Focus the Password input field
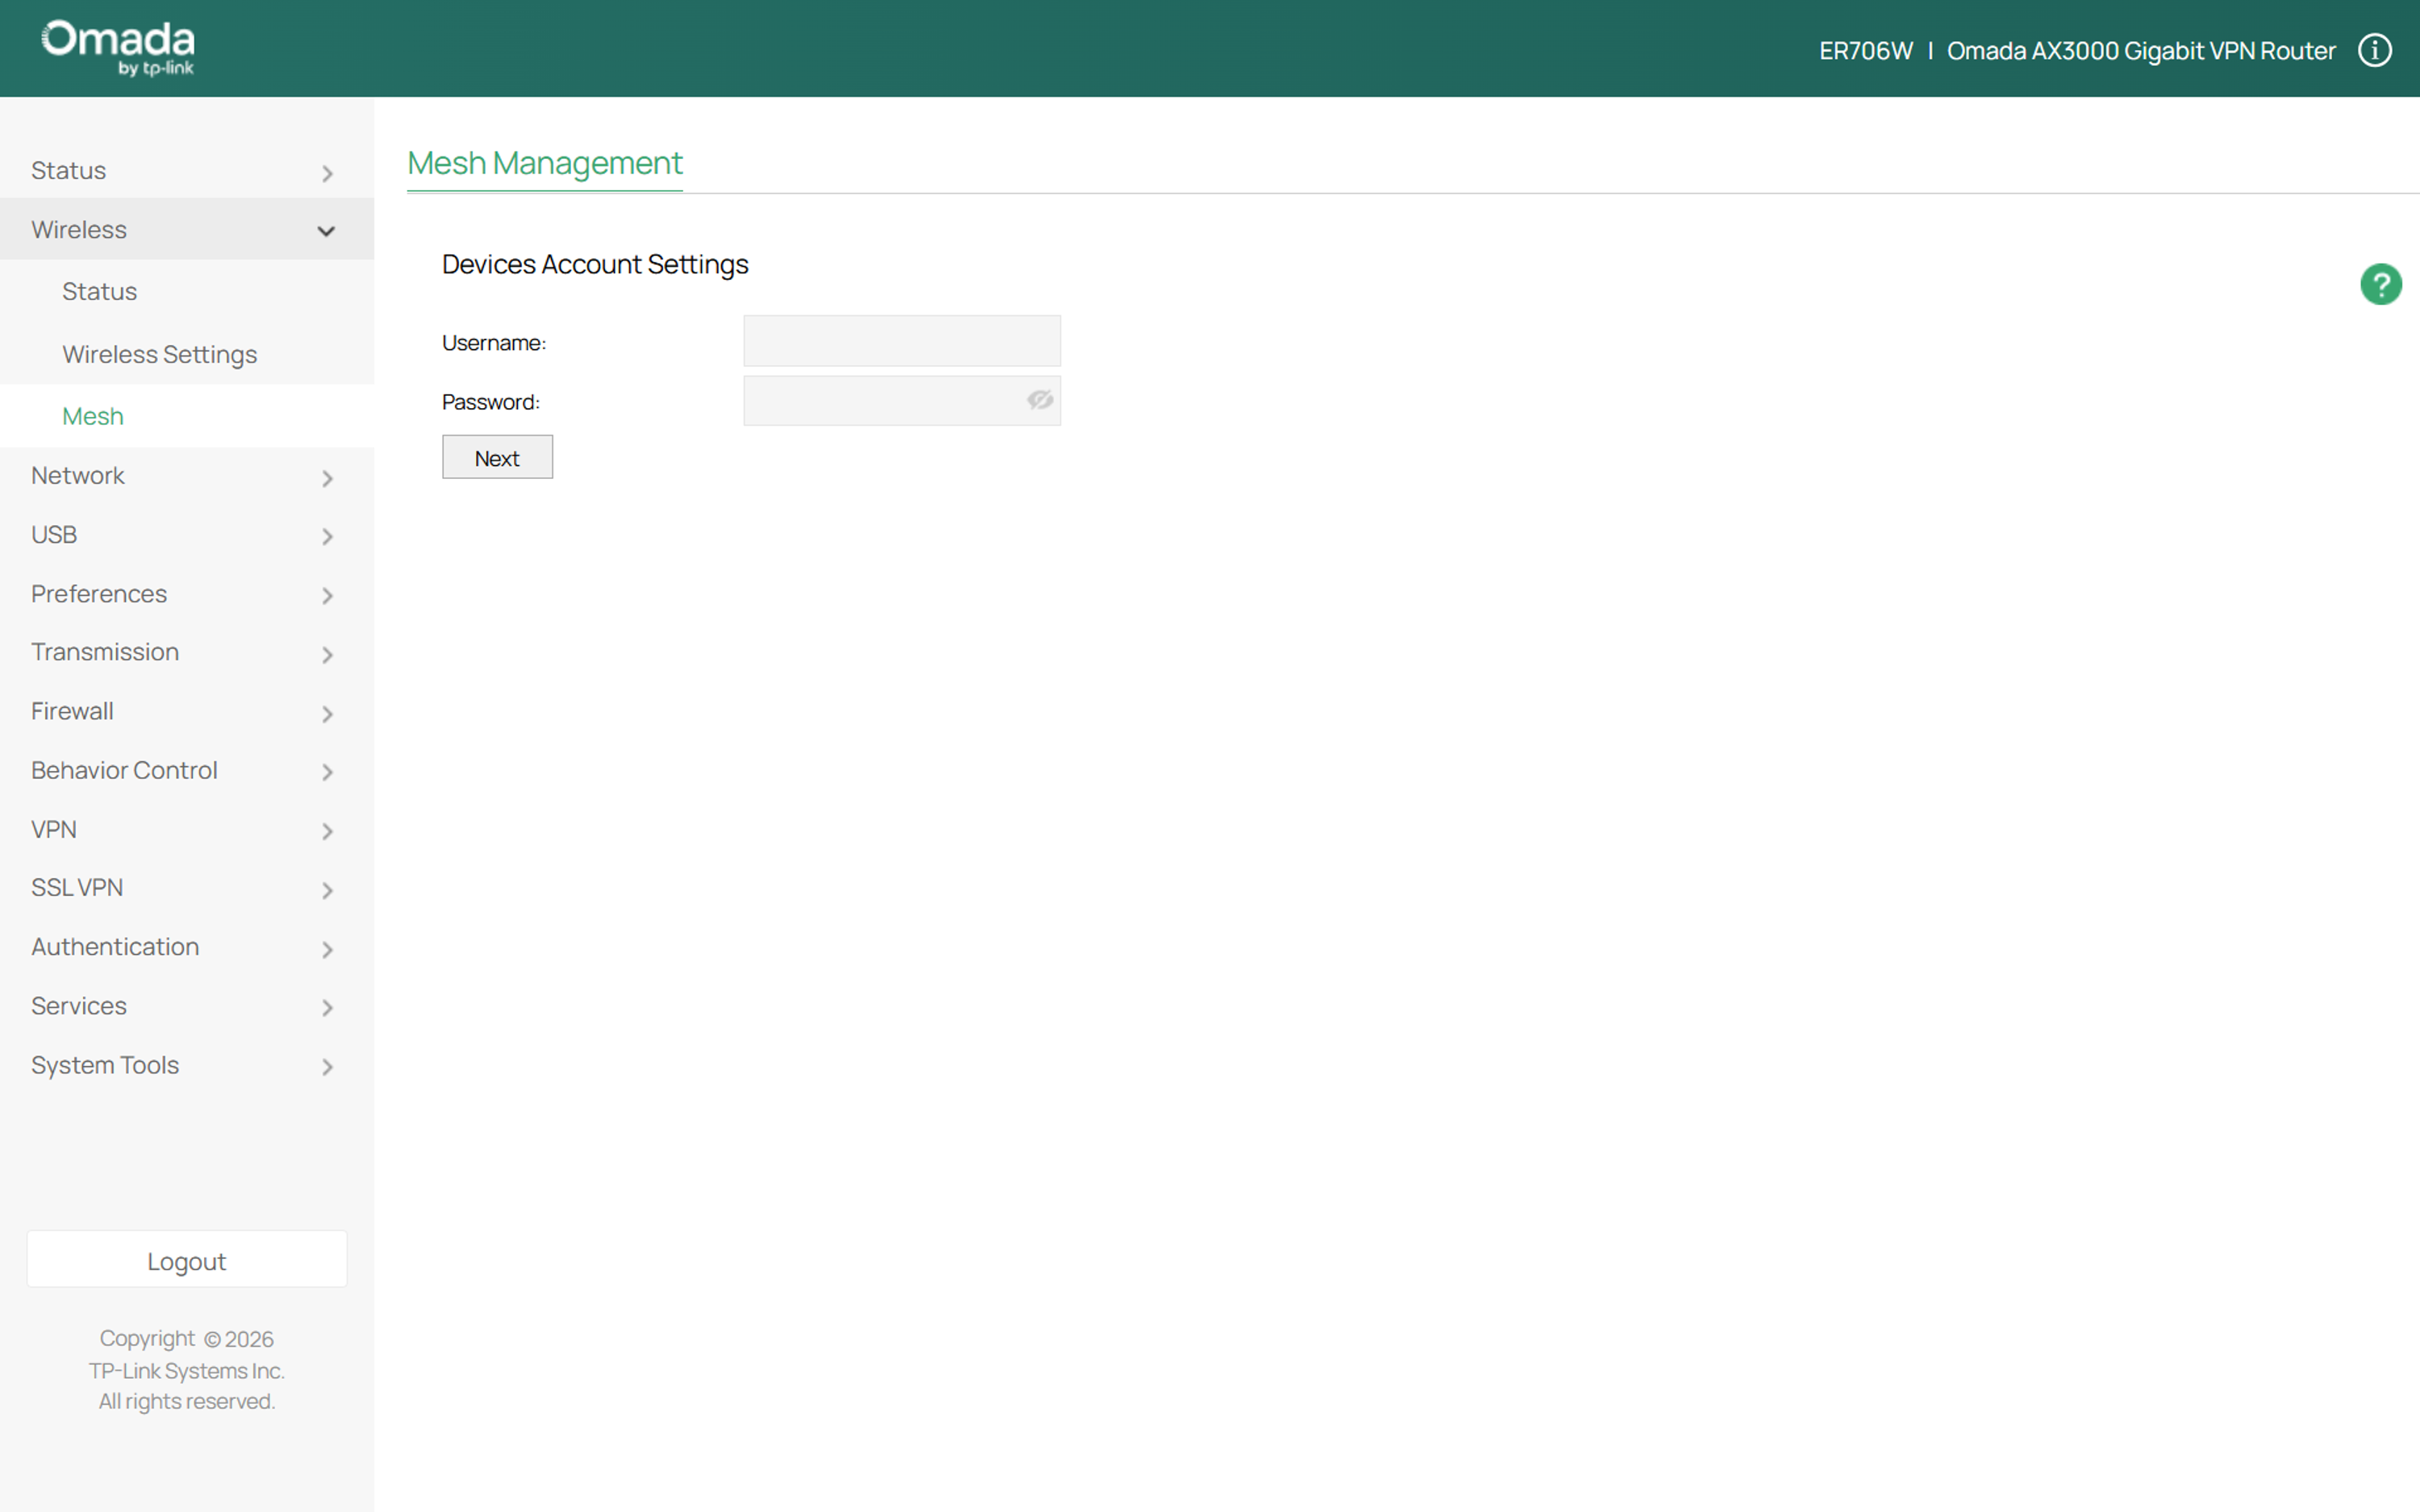The width and height of the screenshot is (2420, 1512). tap(902, 400)
